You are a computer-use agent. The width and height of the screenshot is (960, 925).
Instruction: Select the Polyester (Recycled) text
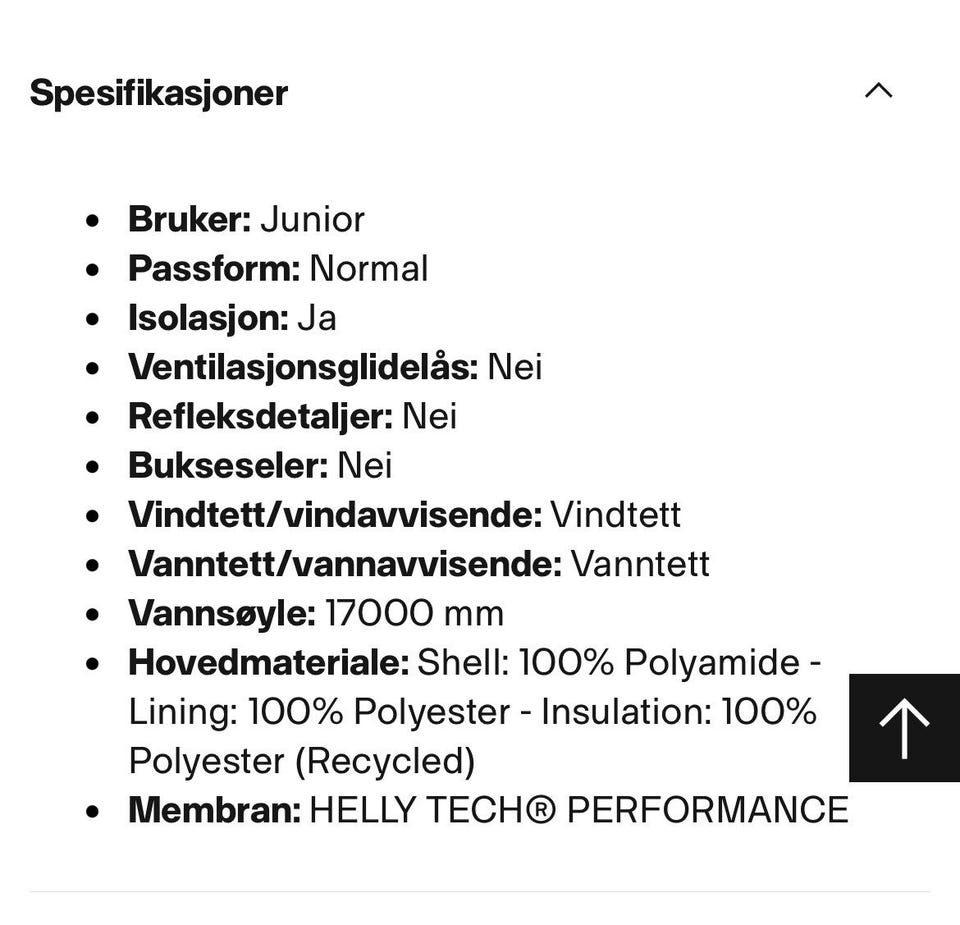(301, 761)
